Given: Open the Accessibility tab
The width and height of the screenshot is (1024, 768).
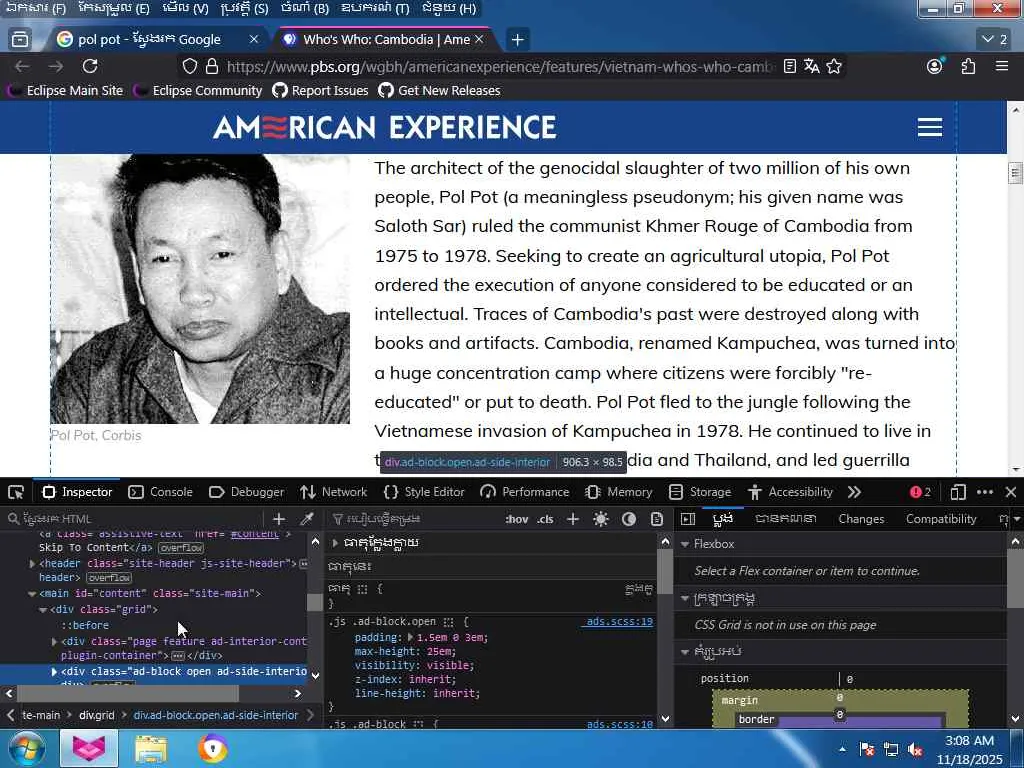Looking at the screenshot, I should [x=791, y=492].
